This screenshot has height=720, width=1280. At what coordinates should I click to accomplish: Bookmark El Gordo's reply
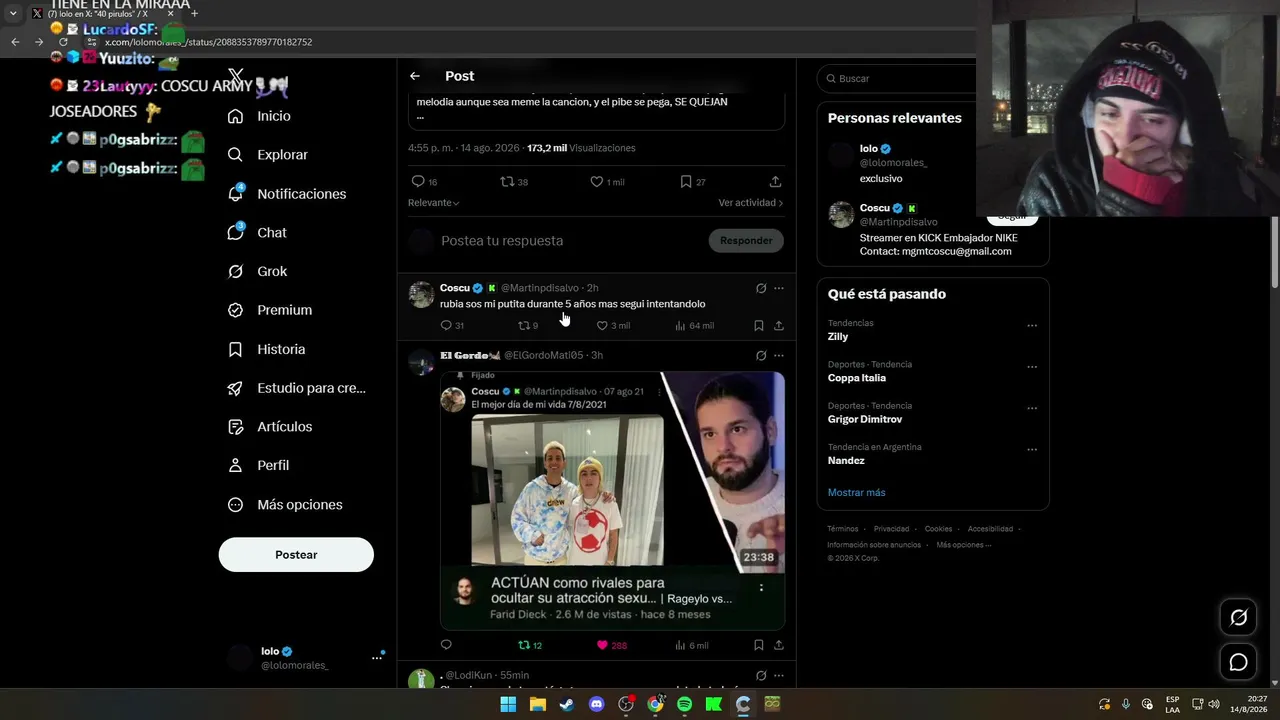point(759,645)
